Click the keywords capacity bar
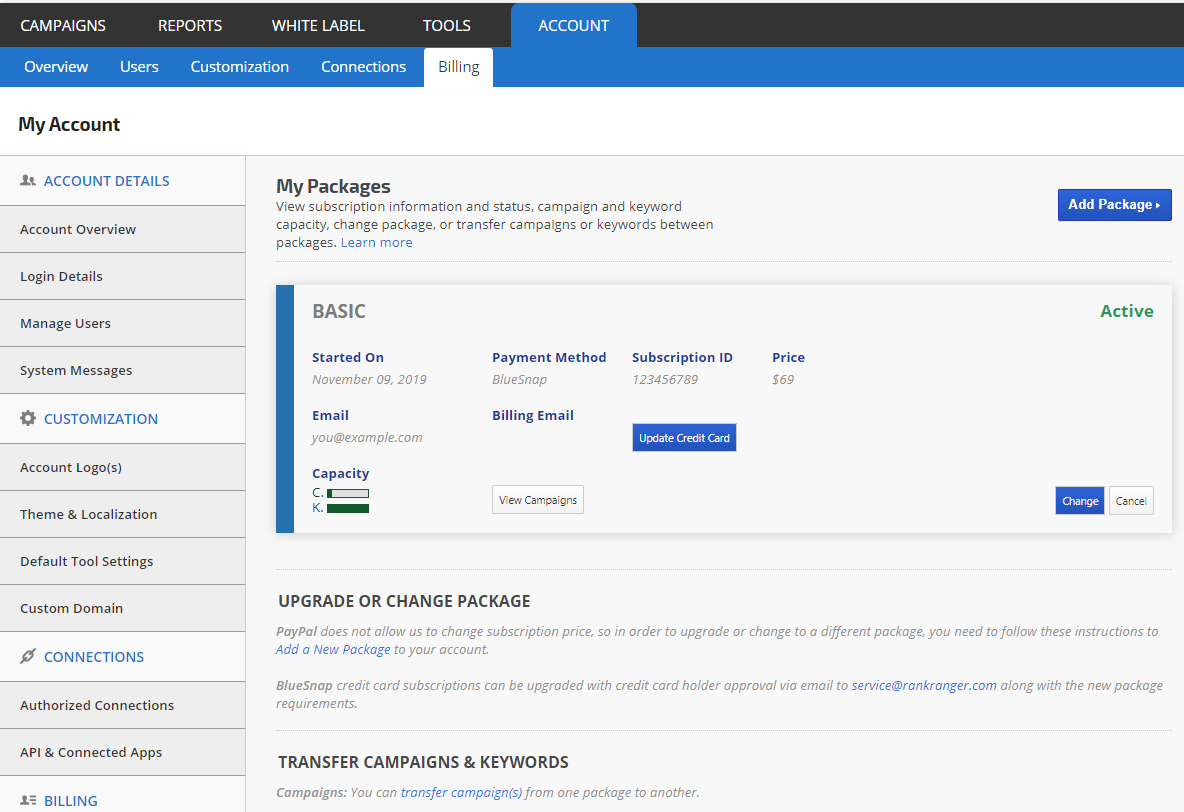 (348, 509)
